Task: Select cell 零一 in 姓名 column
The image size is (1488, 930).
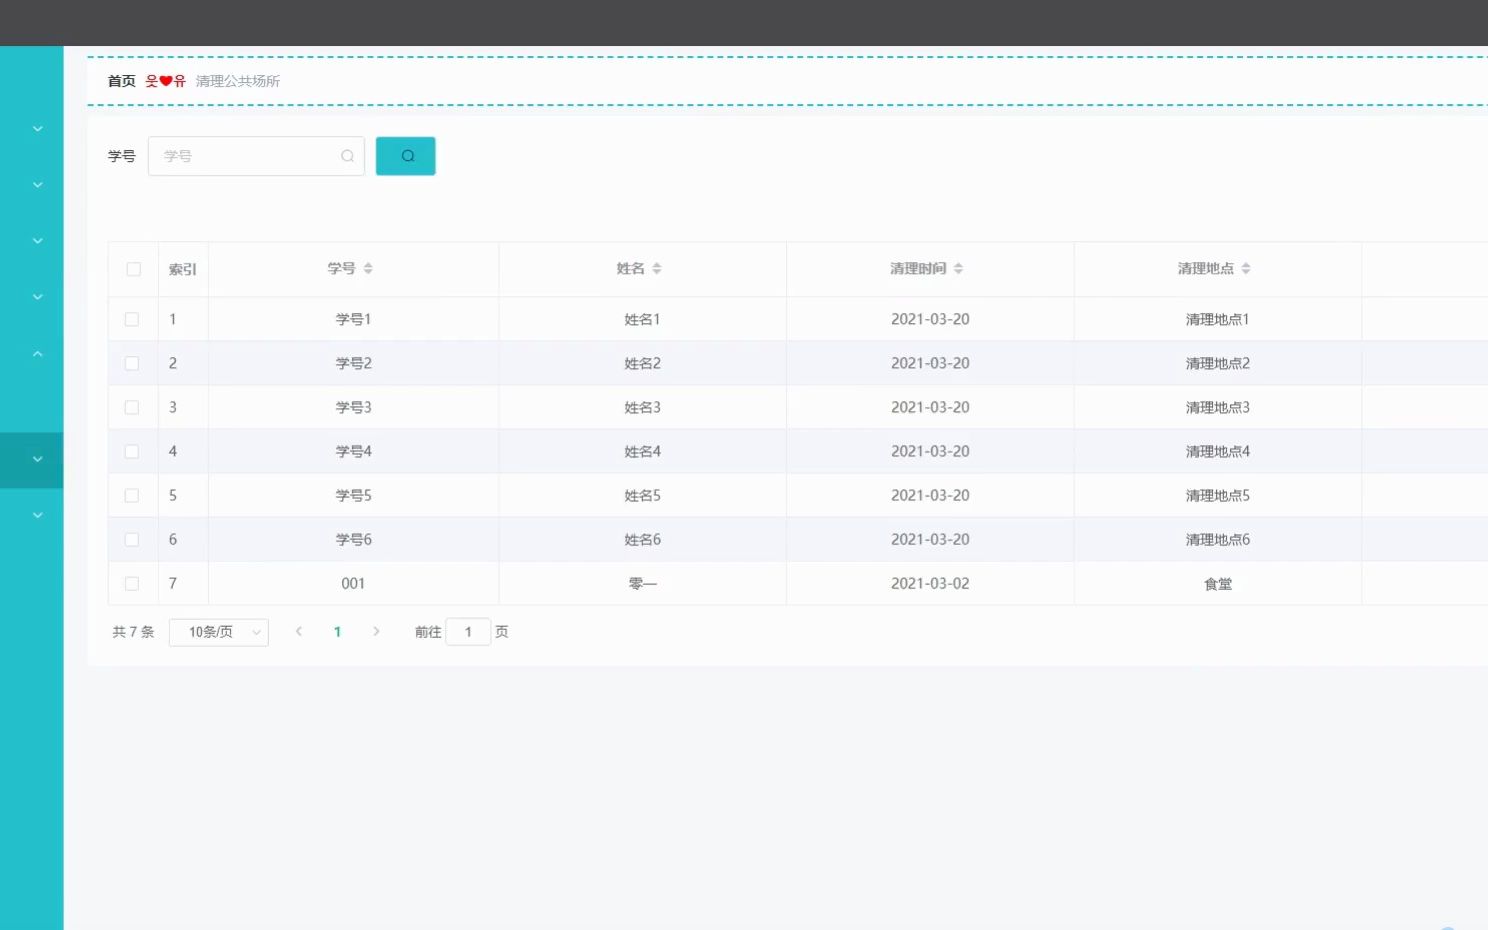Action: coord(642,583)
